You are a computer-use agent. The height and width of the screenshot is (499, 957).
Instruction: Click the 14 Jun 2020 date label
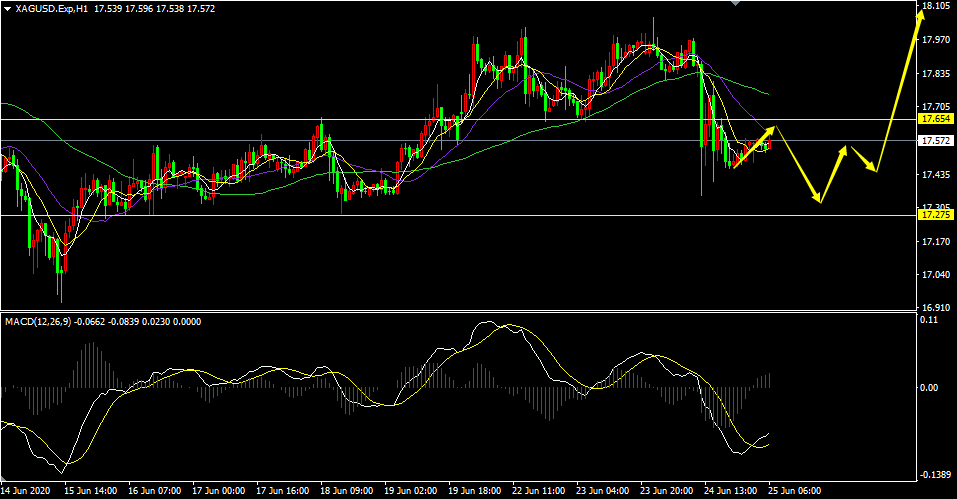25,490
